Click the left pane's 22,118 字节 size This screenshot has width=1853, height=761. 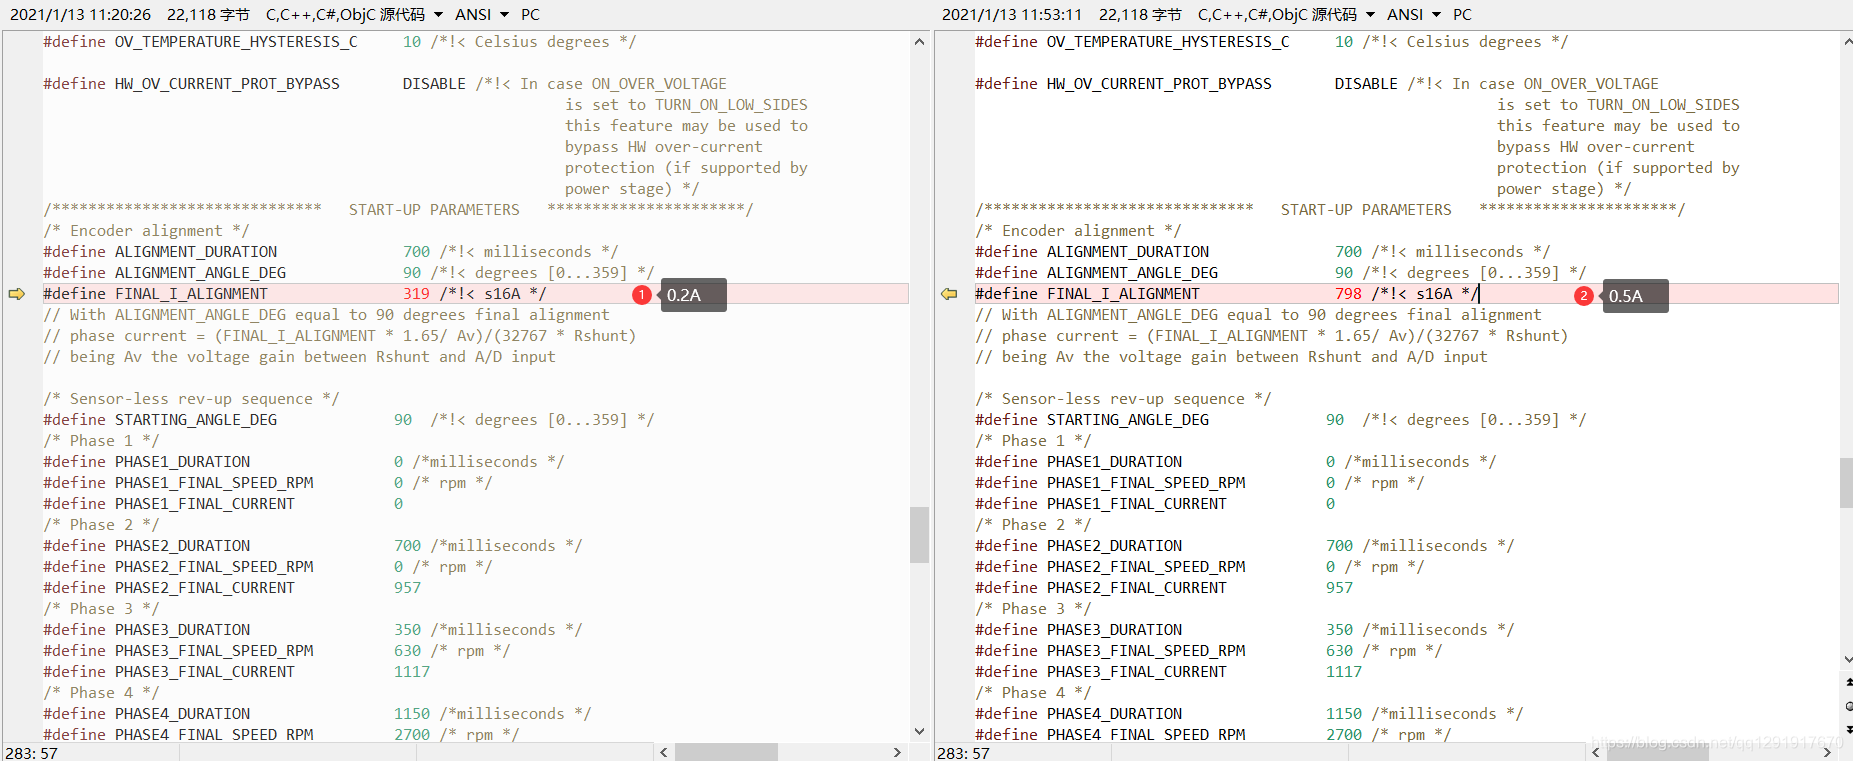click(x=208, y=14)
